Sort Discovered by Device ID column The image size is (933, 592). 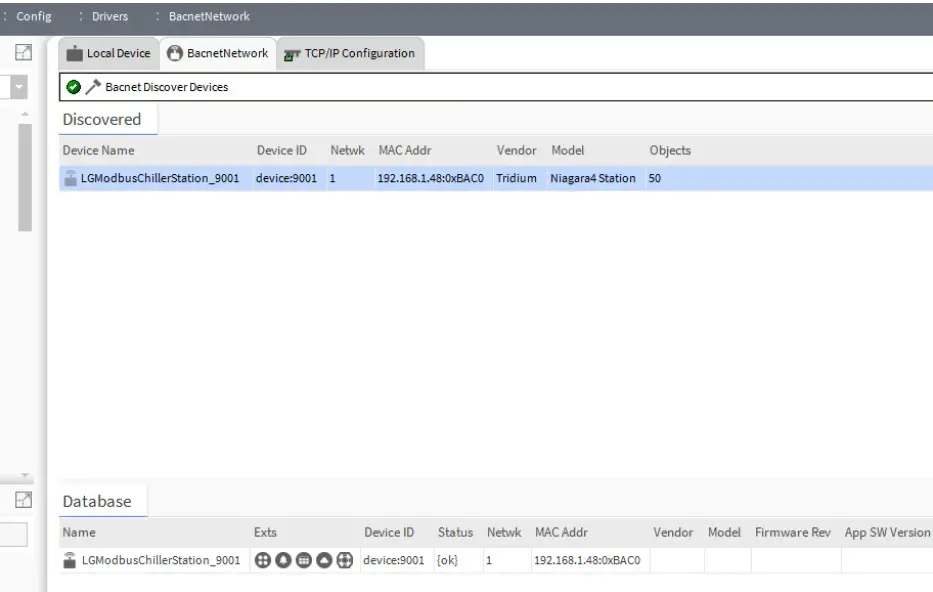pos(282,151)
